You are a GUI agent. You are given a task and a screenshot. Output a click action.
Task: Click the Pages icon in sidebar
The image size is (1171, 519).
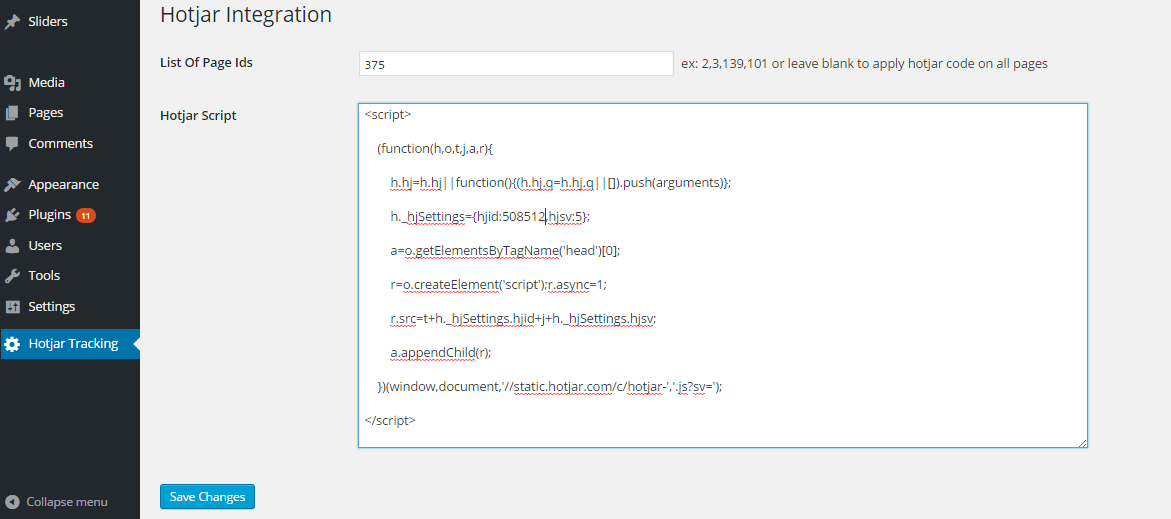pos(12,113)
